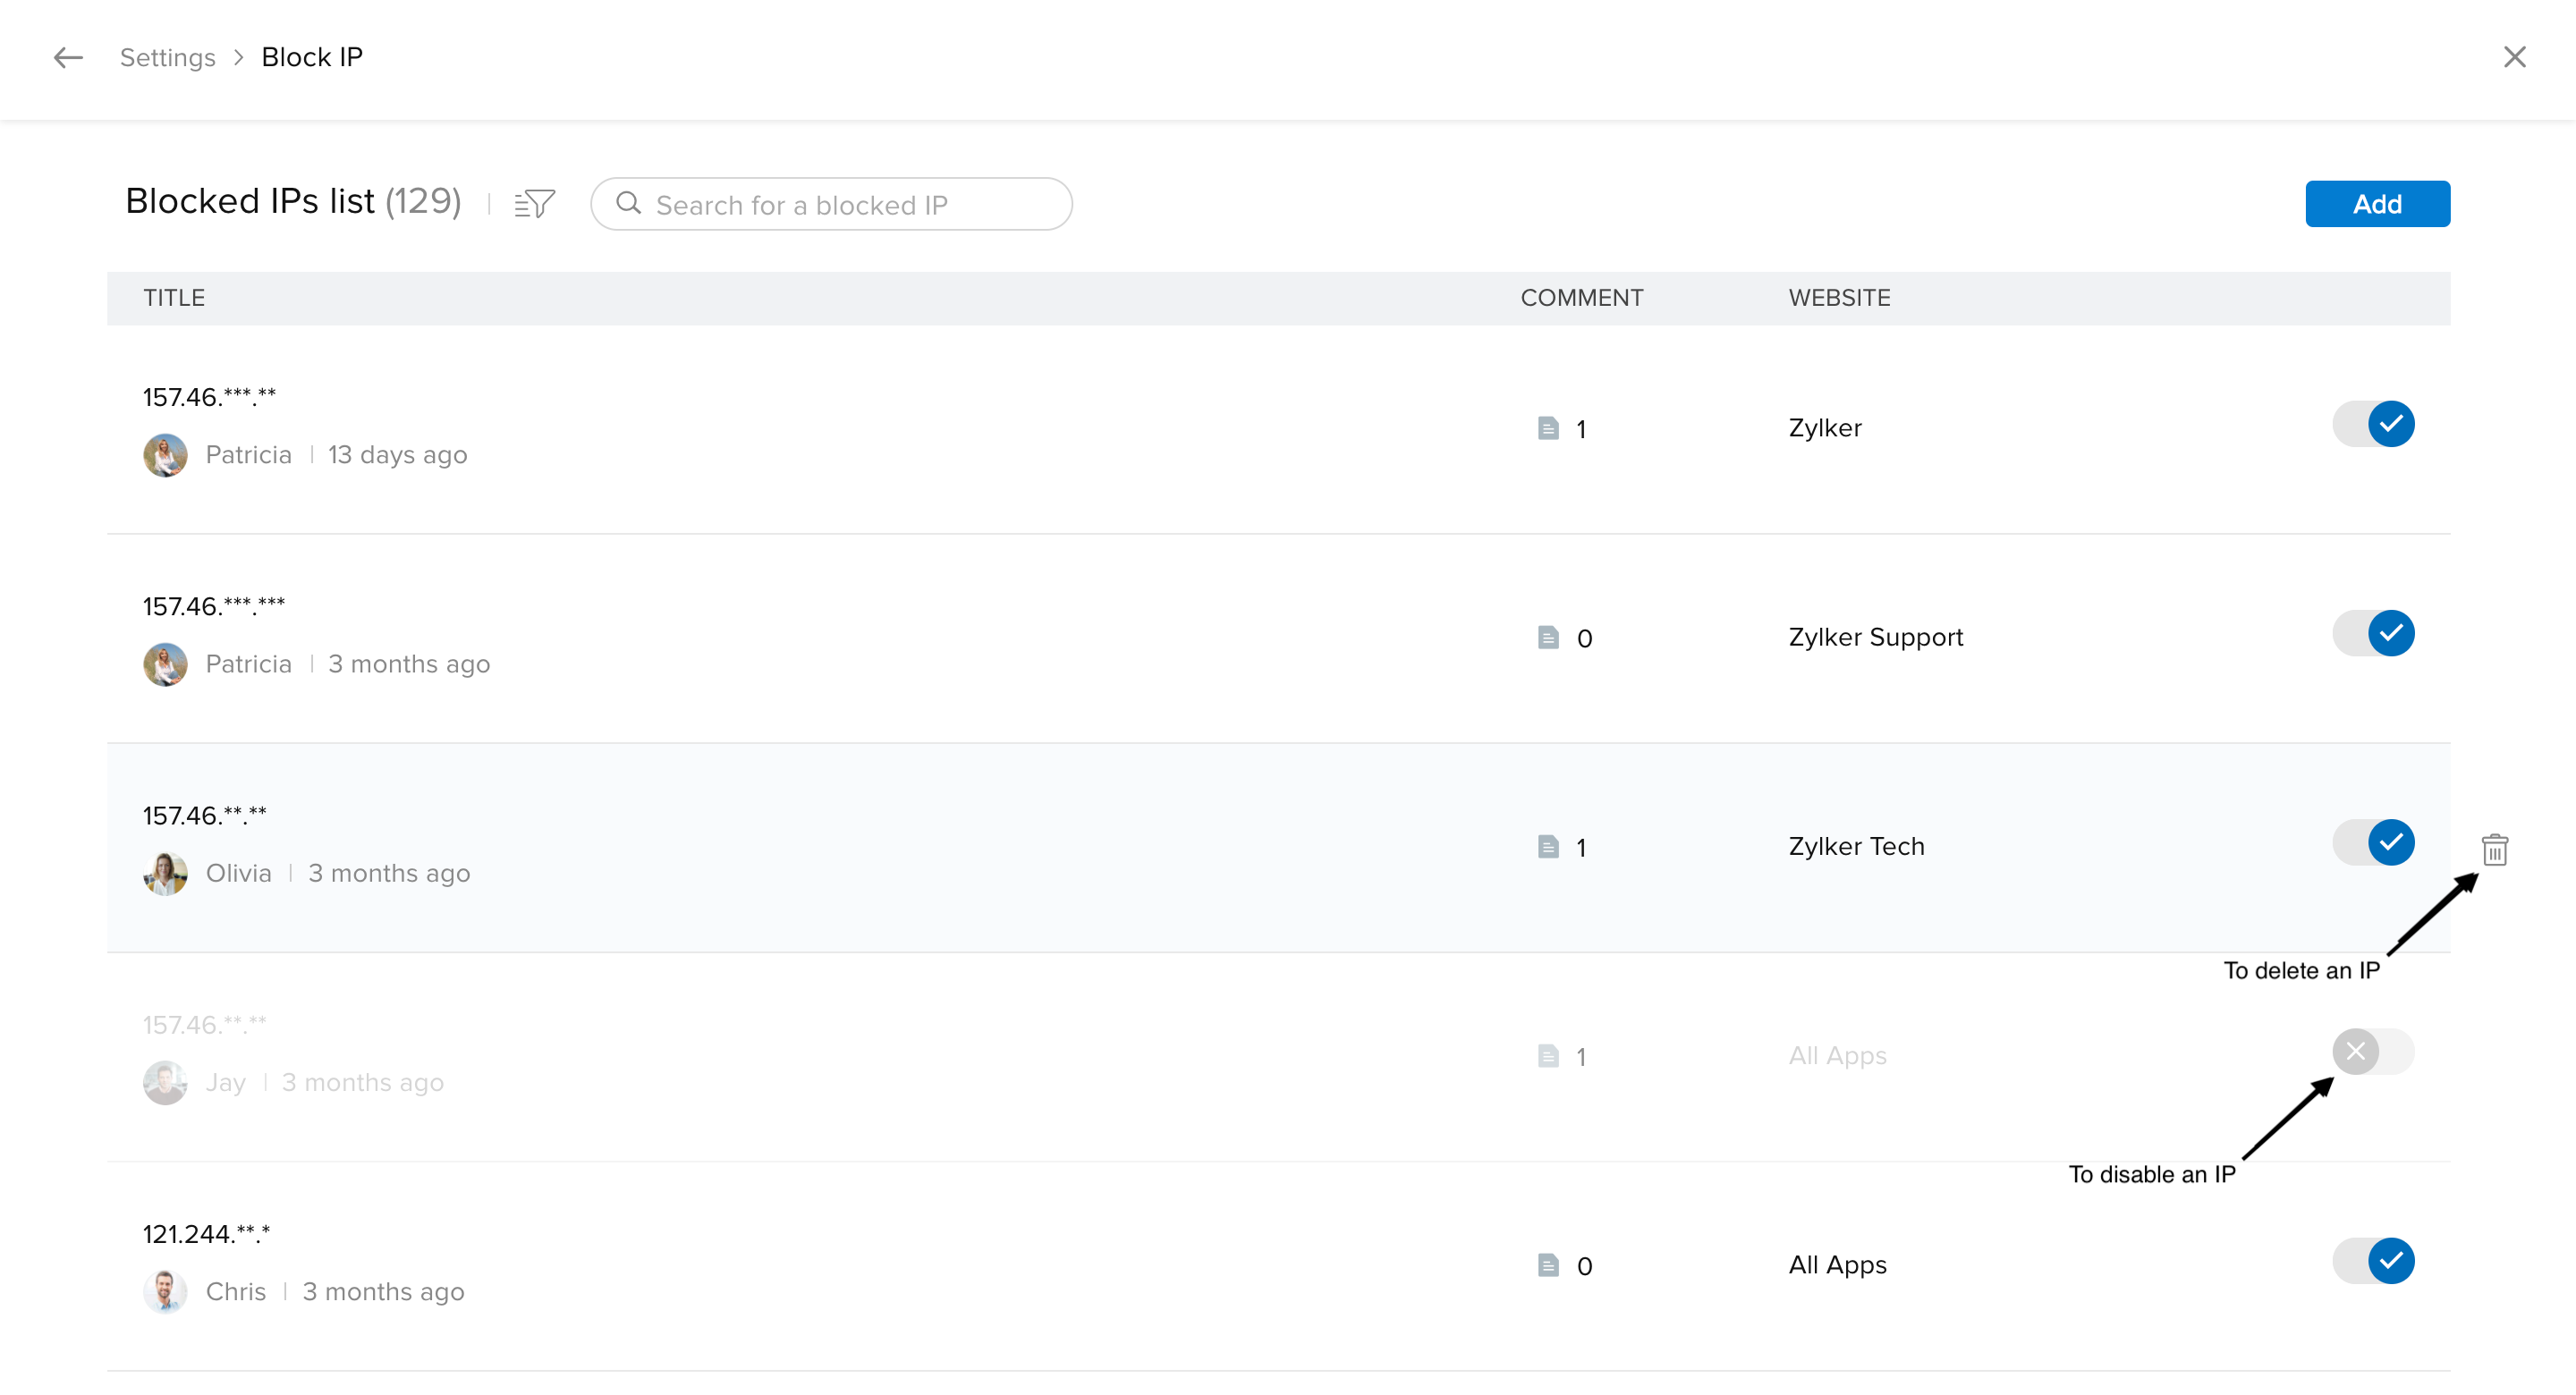Screen dimensions: 2576x1395
Task: Click Patricia's avatar in Zylker Support row
Action: click(x=165, y=664)
